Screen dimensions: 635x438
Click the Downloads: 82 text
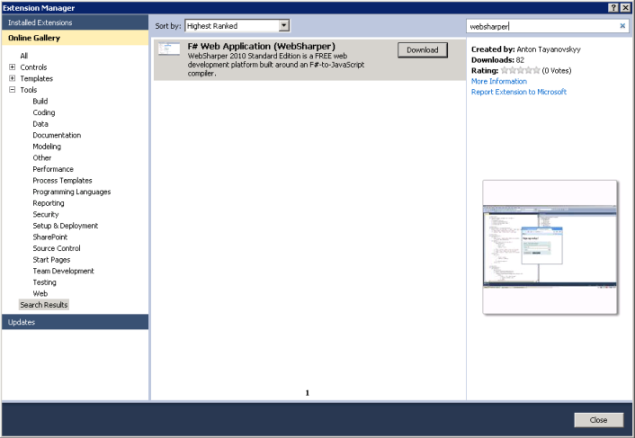click(x=498, y=60)
